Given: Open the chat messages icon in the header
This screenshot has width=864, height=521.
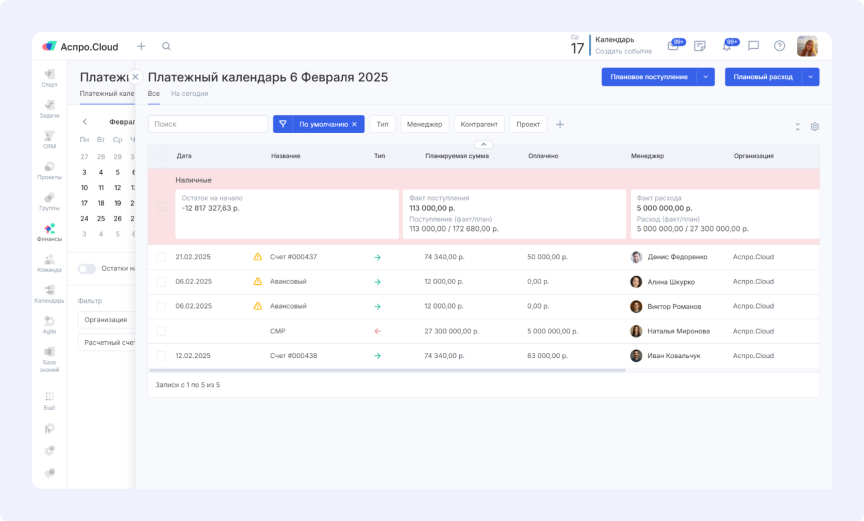Looking at the screenshot, I should click(x=753, y=46).
